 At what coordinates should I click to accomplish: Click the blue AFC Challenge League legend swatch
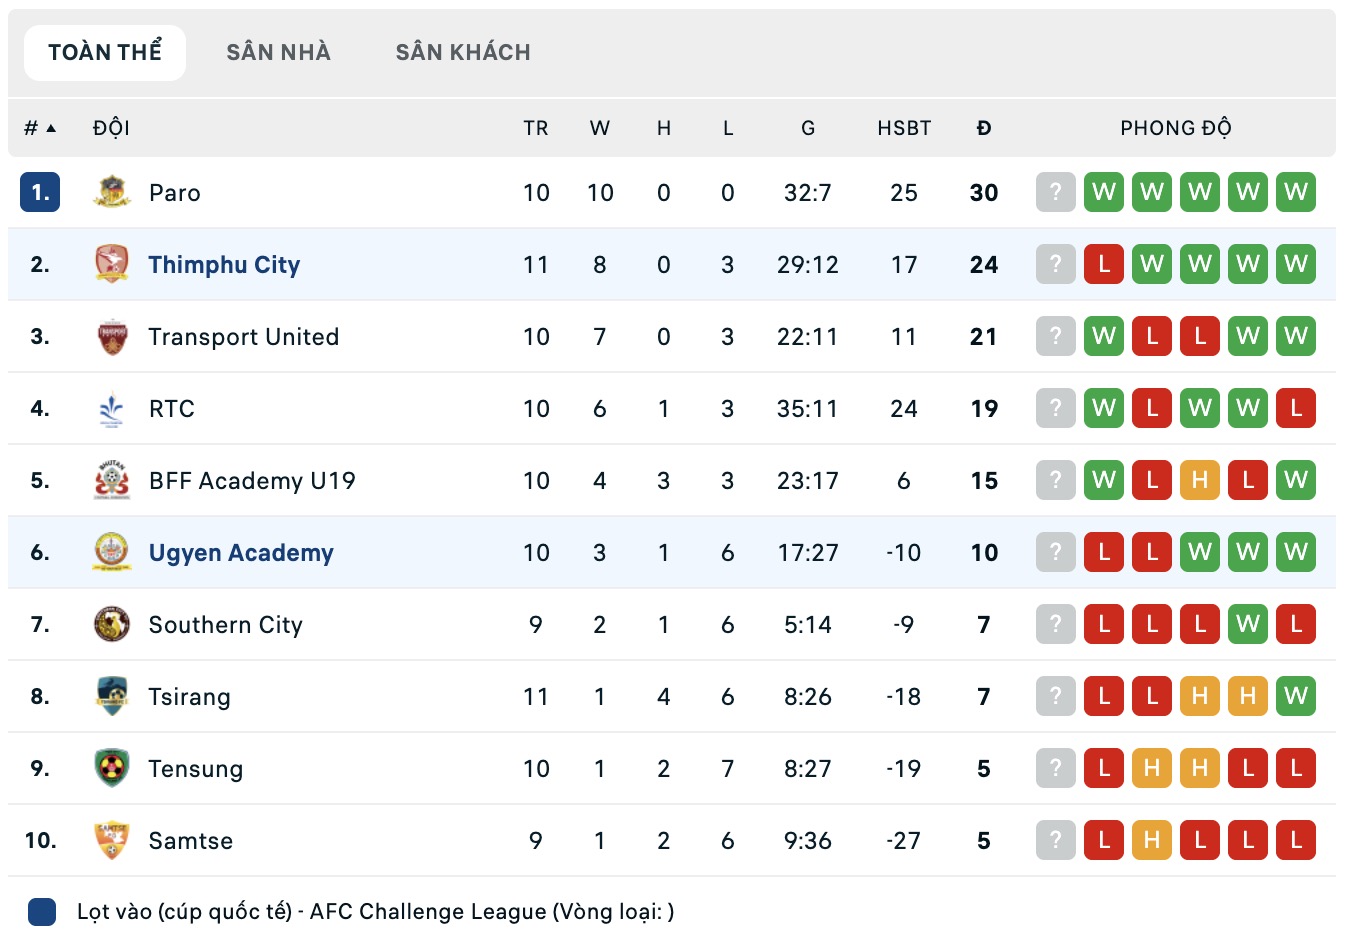[42, 912]
